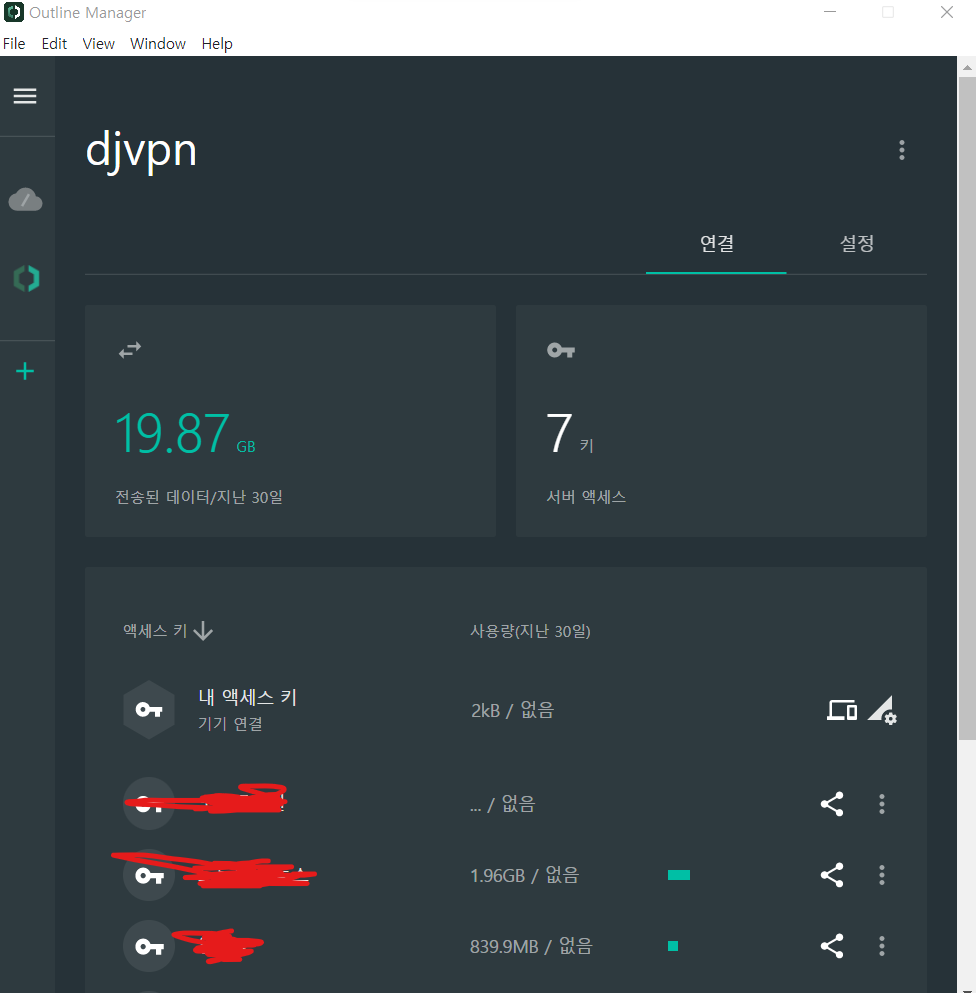The height and width of the screenshot is (993, 976).
Task: Click the 7 키 server access count
Action: 569,434
